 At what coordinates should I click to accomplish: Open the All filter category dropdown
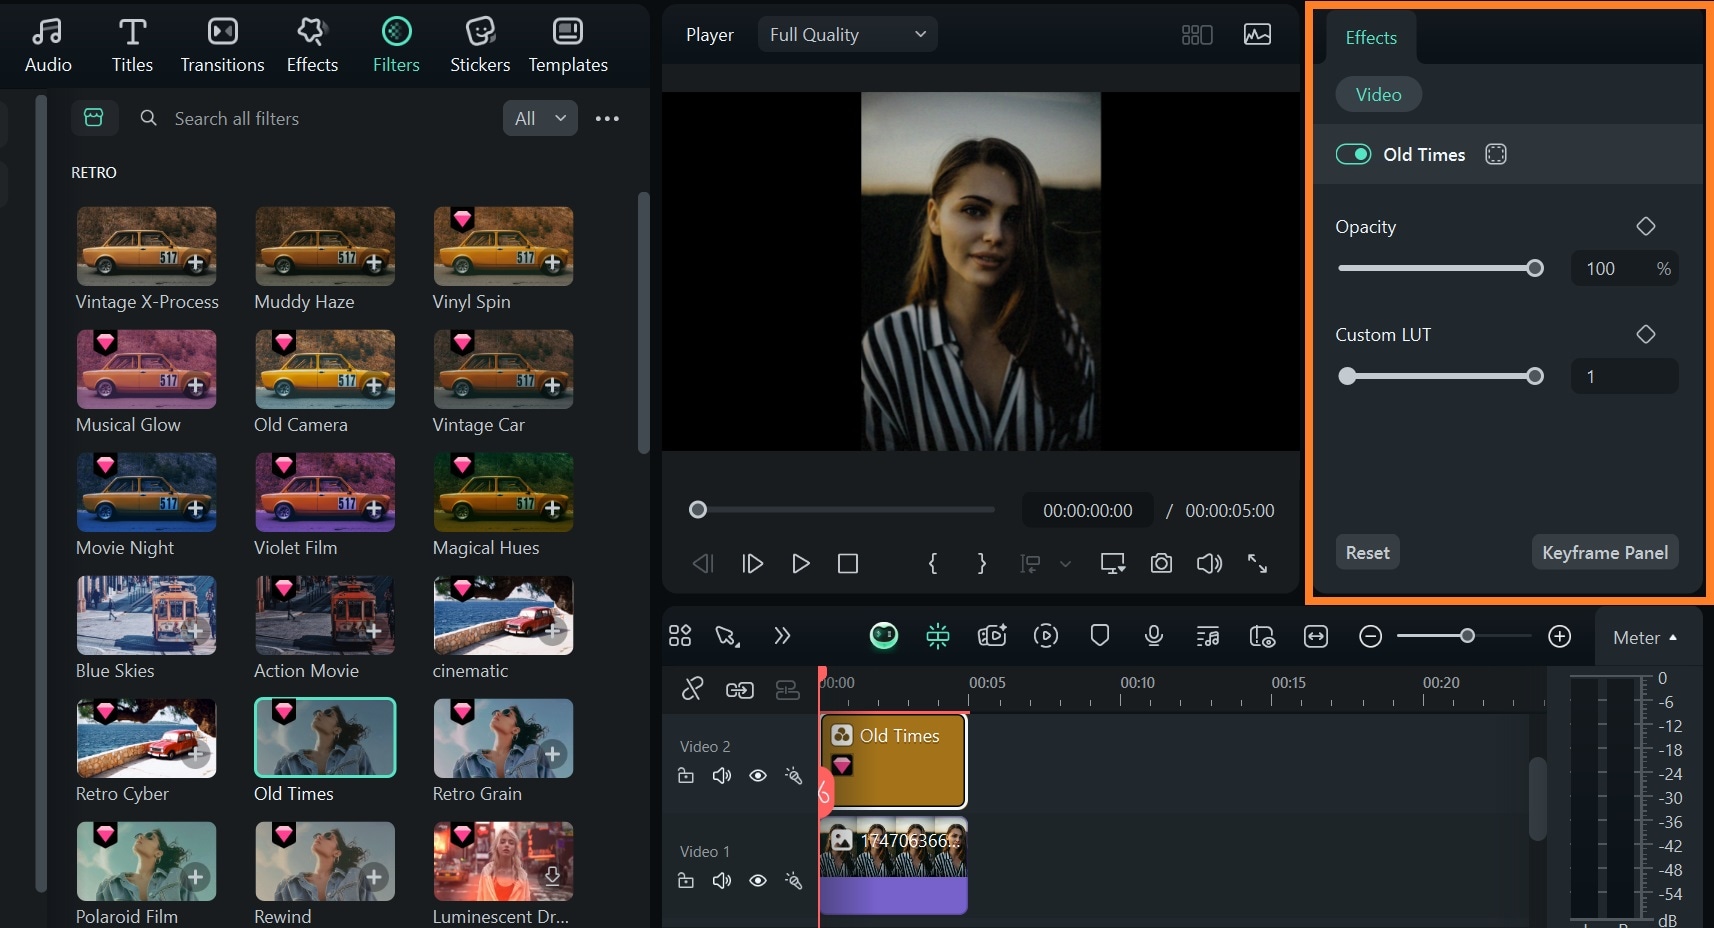540,118
